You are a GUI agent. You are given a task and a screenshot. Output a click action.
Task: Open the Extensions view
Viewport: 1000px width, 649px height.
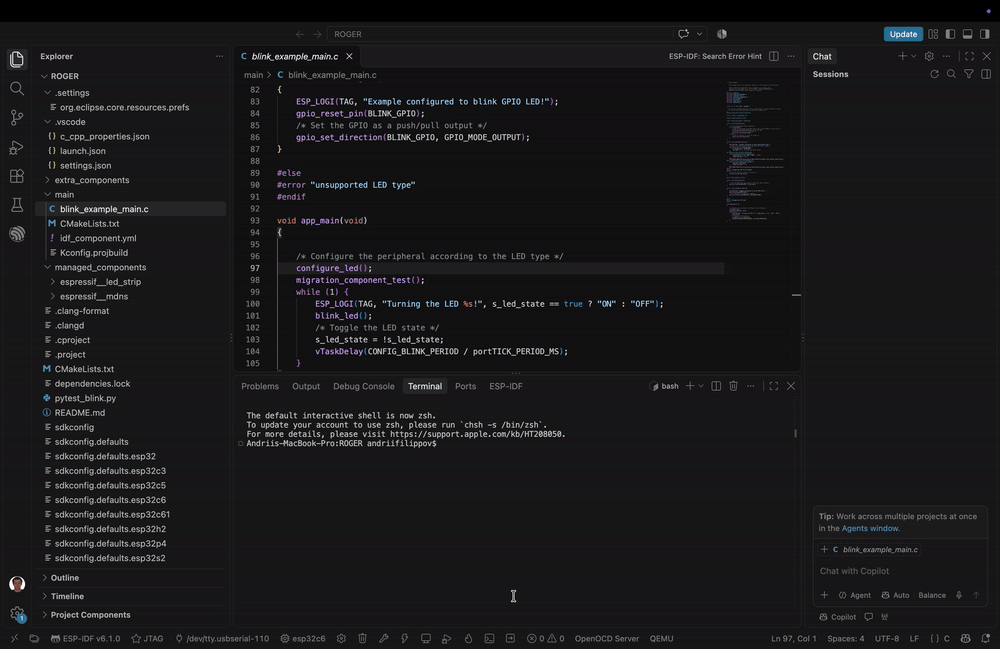point(17,176)
